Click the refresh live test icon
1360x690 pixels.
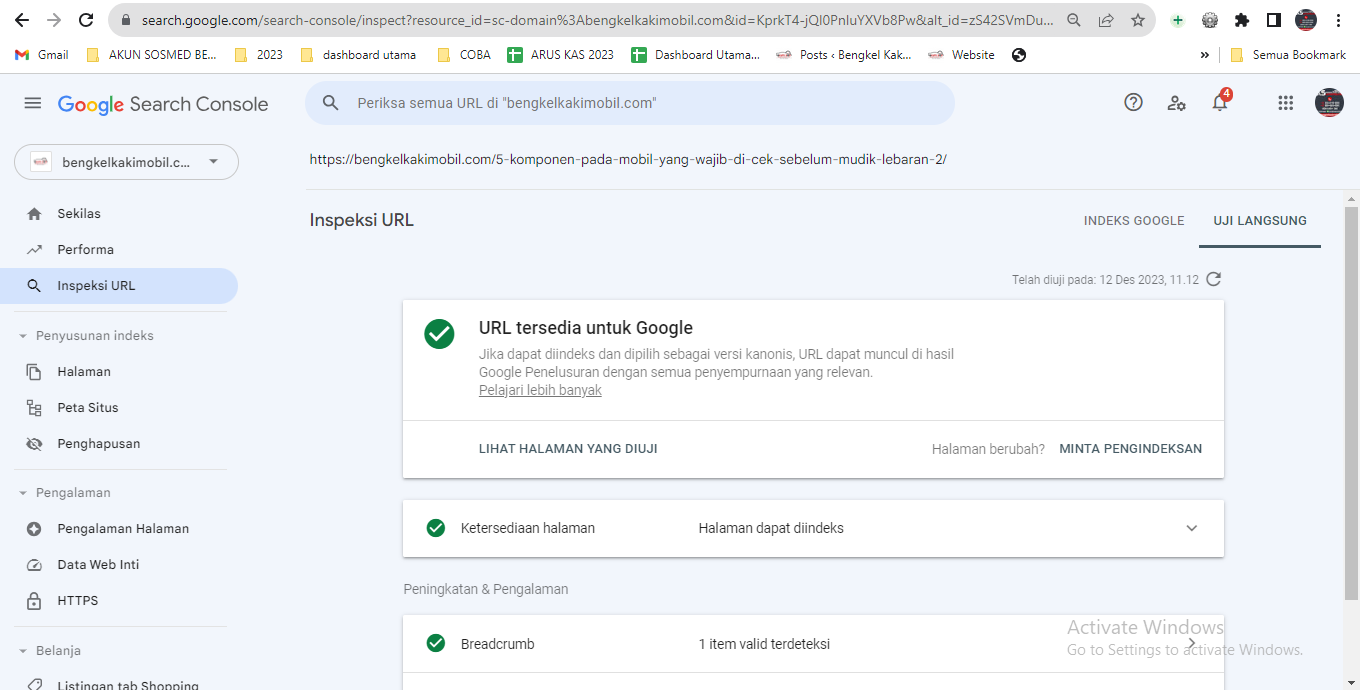tap(1214, 279)
